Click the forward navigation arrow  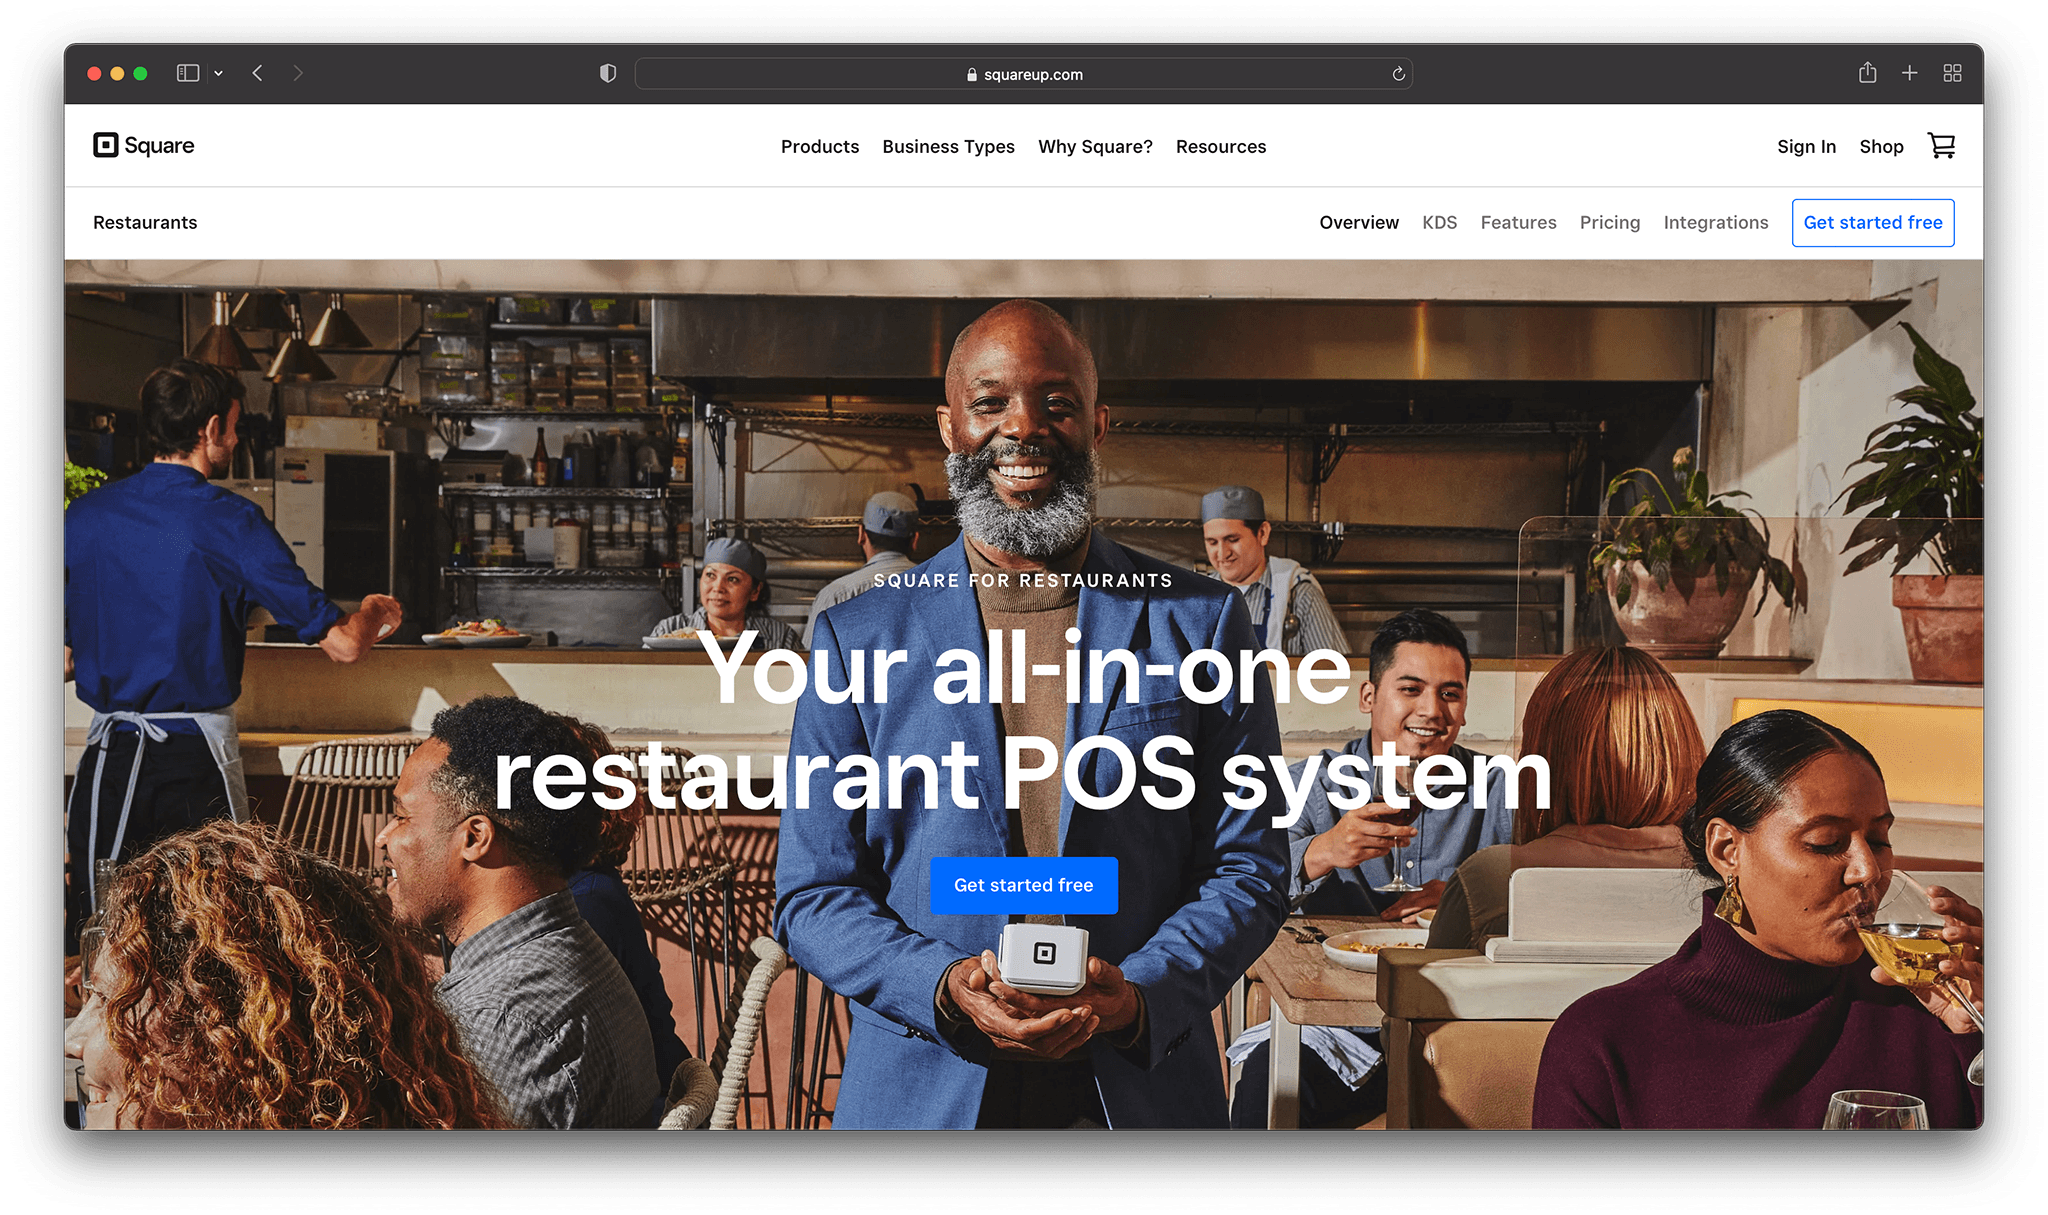coord(298,73)
